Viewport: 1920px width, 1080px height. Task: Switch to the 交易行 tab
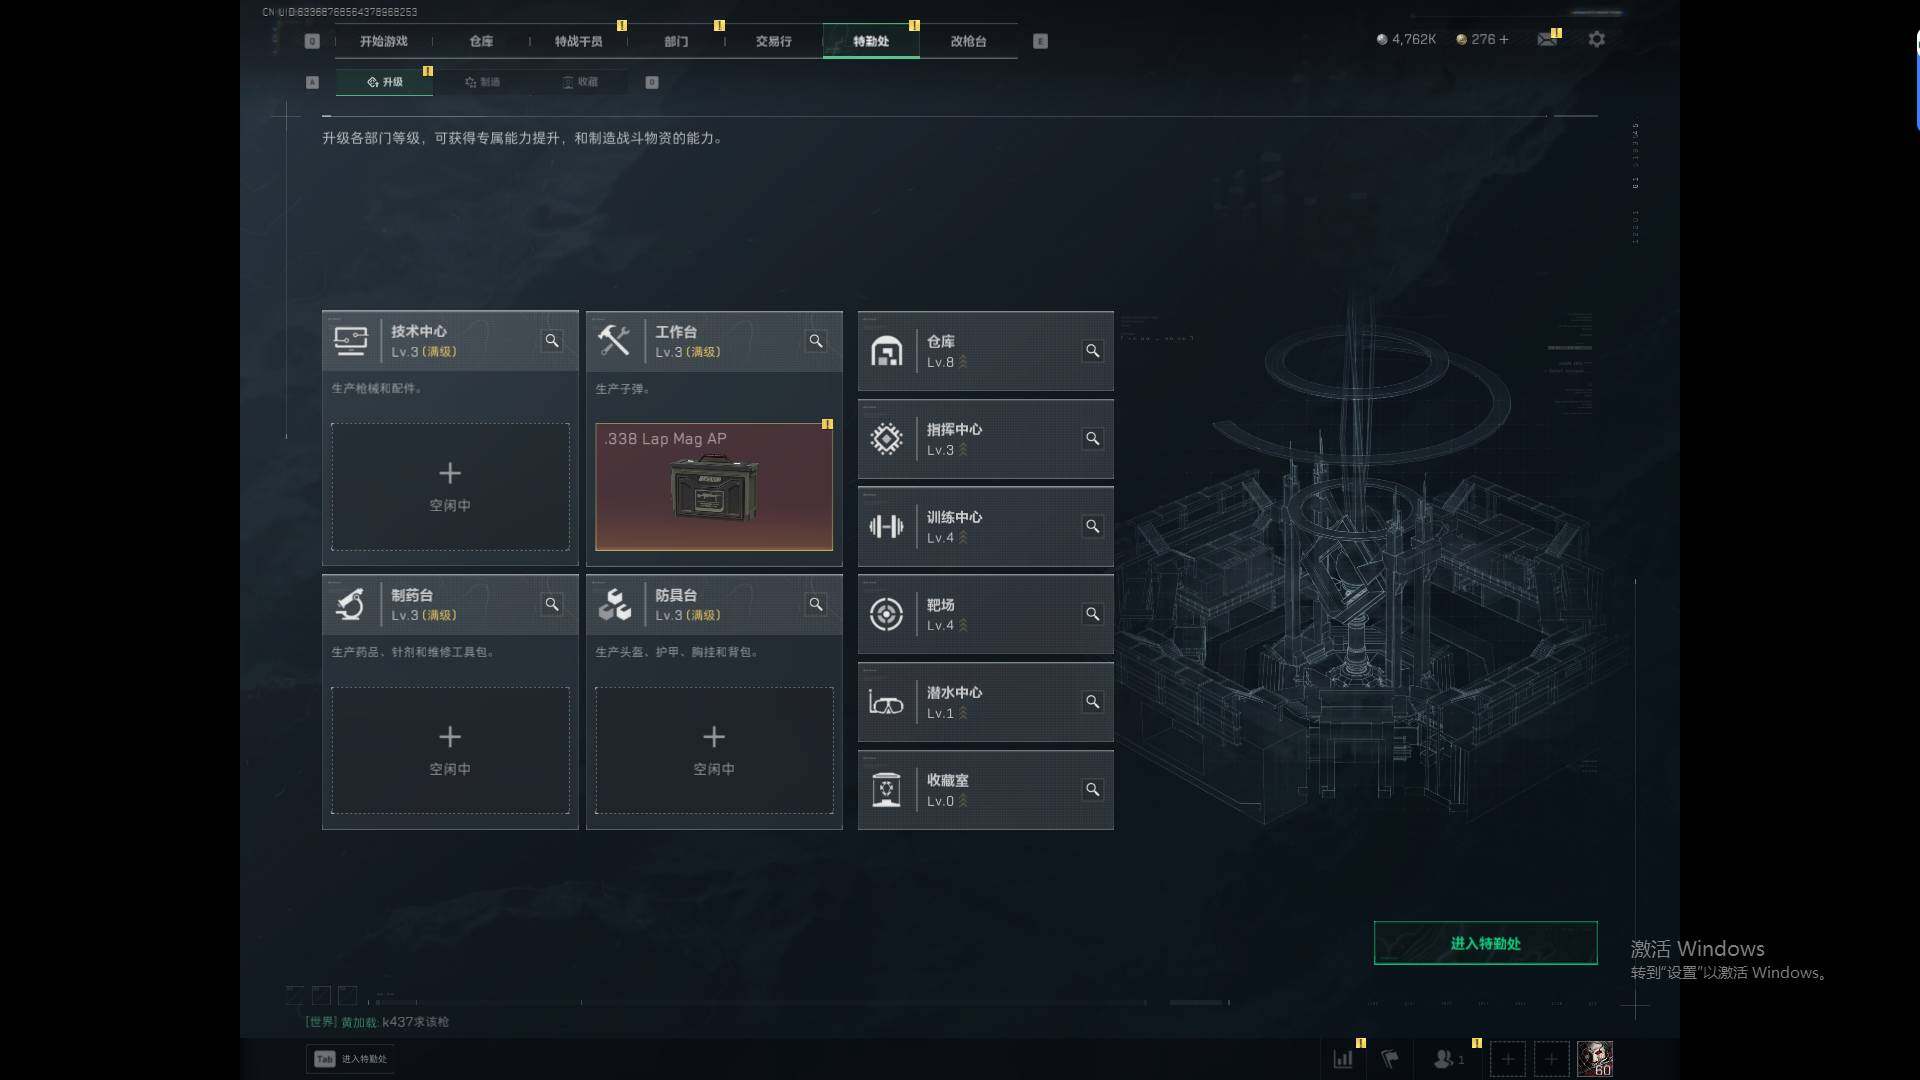(773, 41)
